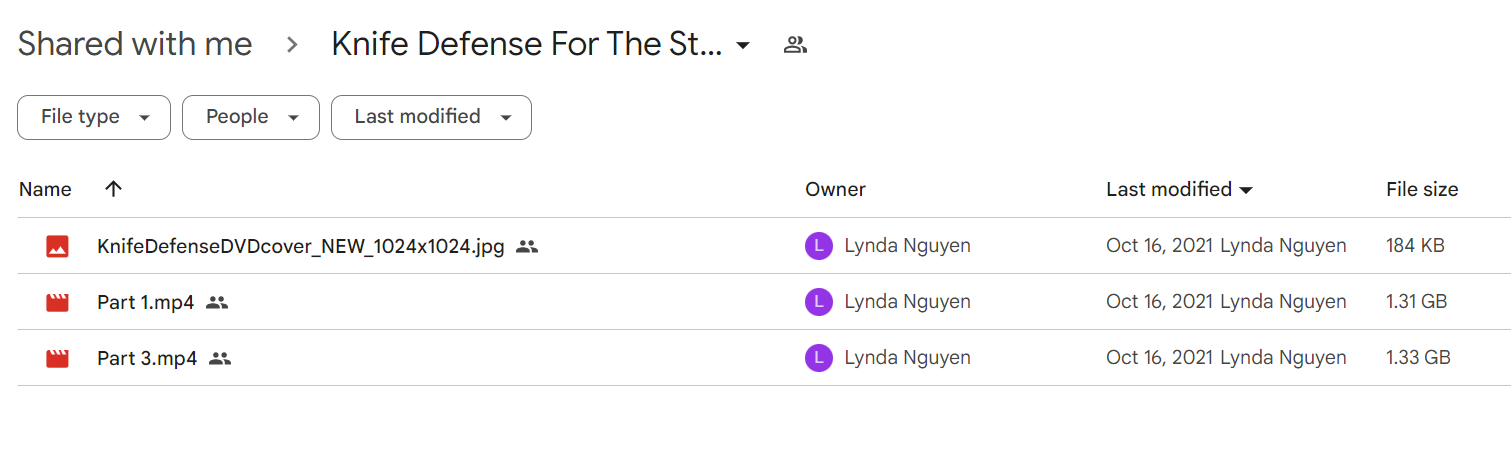Sort by the Name column header
The image size is (1511, 450).
tap(45, 189)
